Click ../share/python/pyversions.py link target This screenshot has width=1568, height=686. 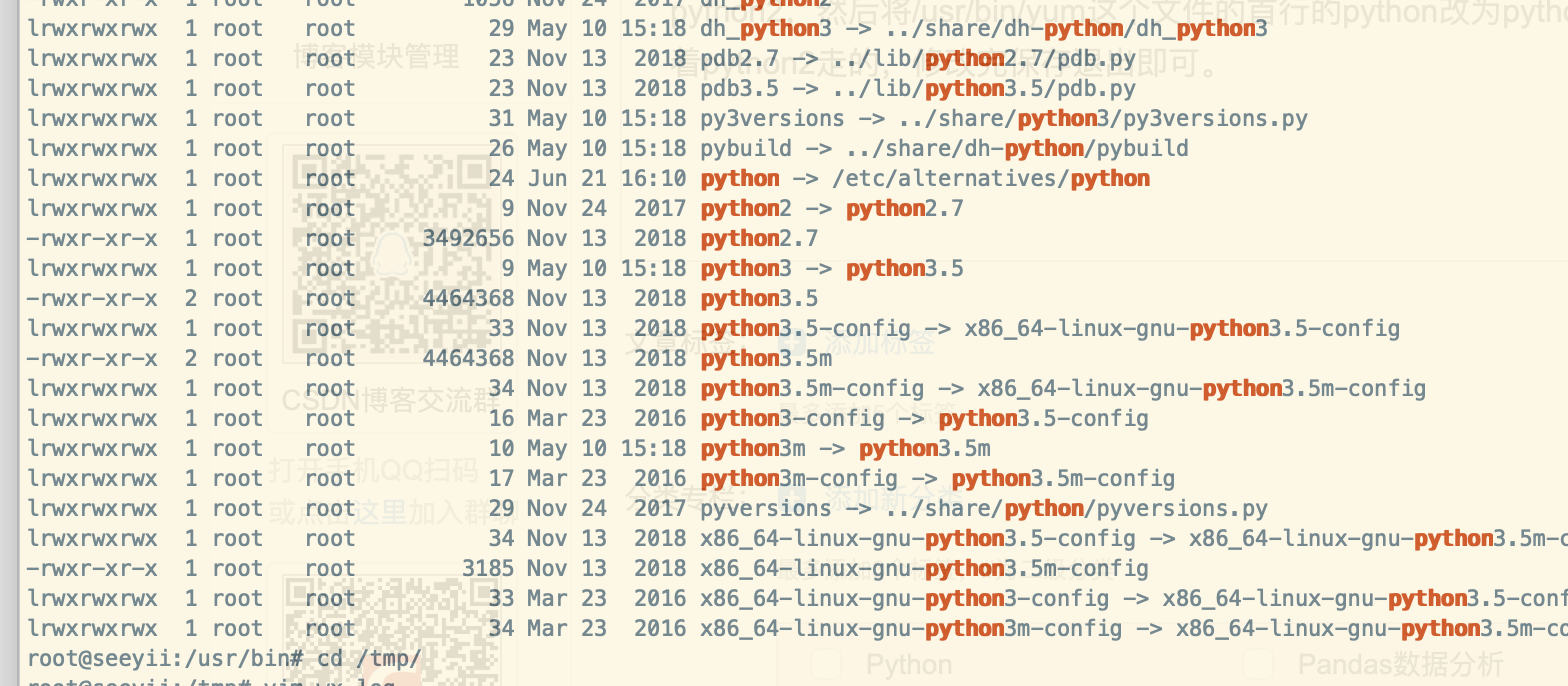coord(1077,508)
